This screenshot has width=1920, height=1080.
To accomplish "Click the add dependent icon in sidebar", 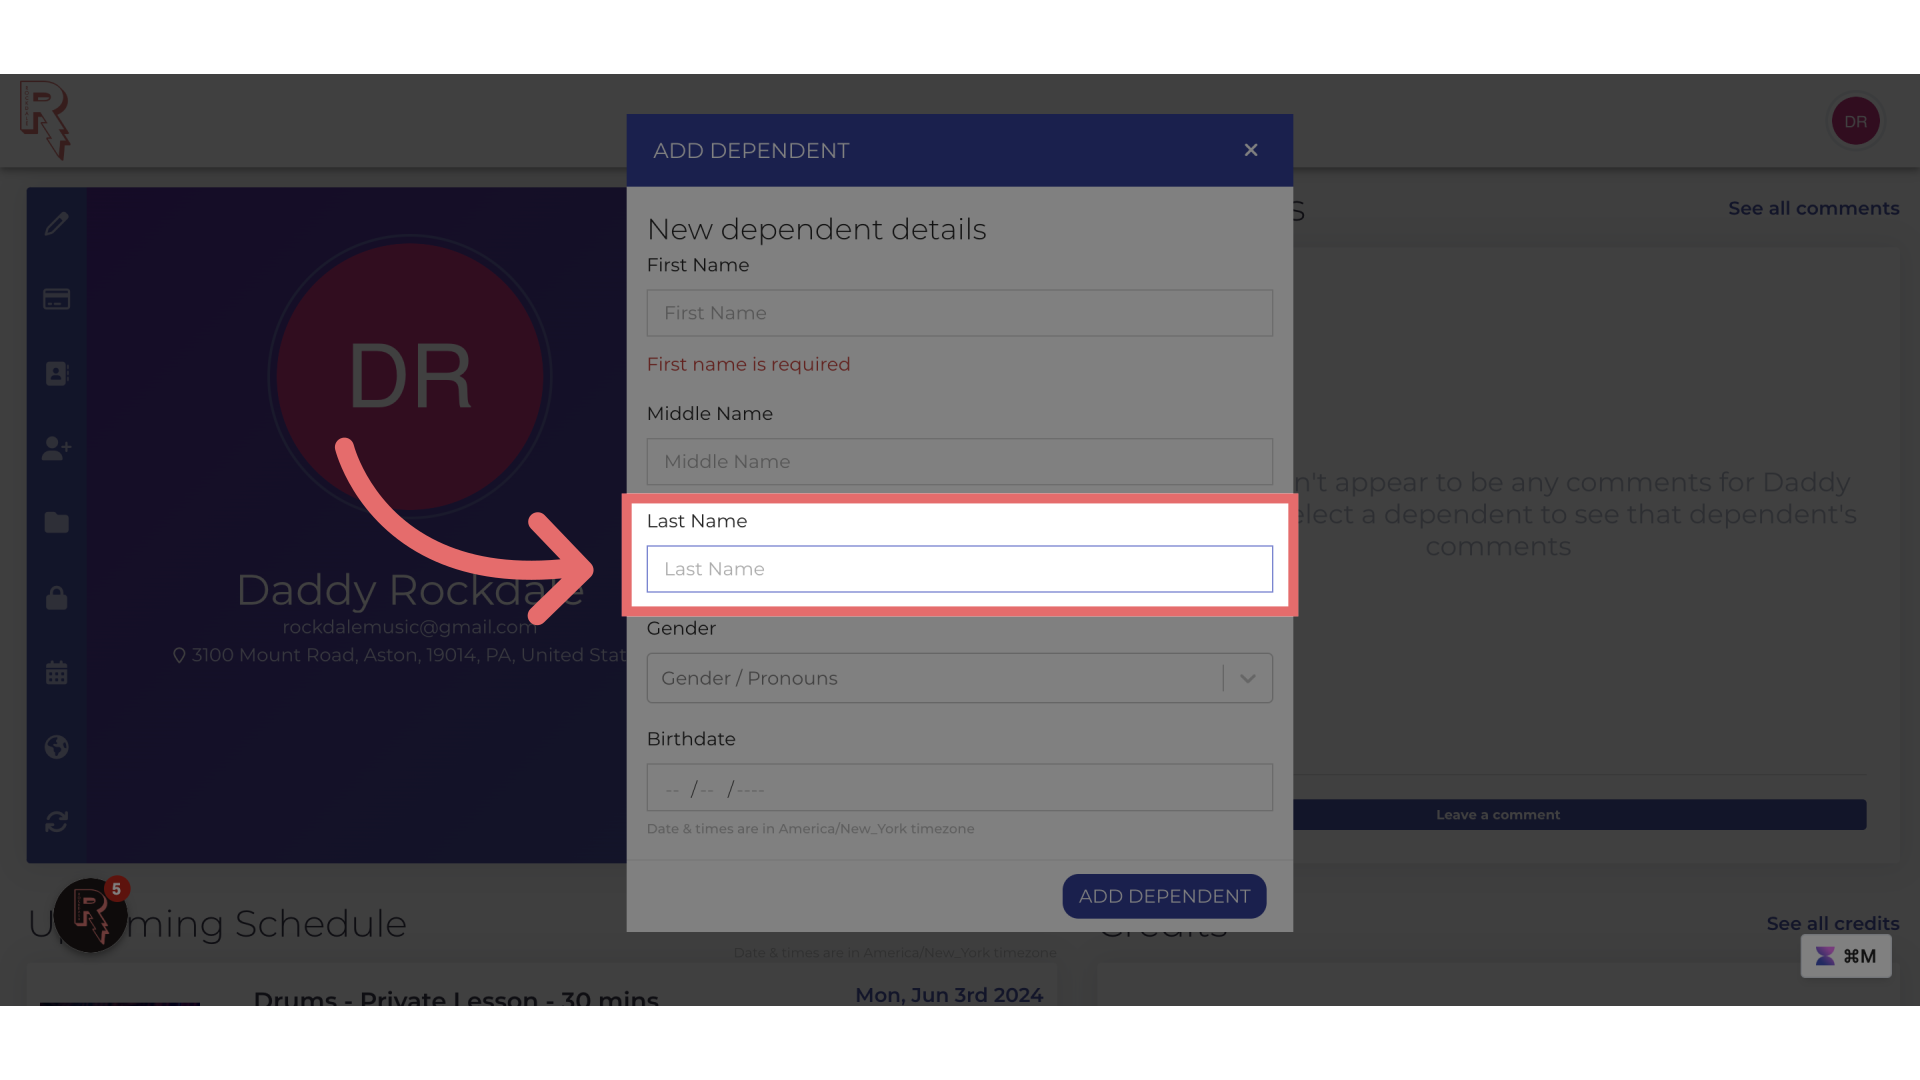I will coord(57,448).
